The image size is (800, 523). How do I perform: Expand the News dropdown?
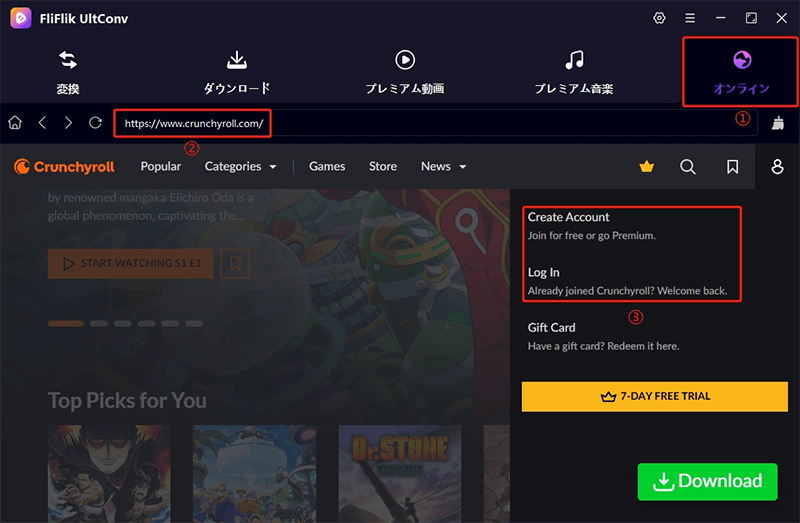point(443,166)
